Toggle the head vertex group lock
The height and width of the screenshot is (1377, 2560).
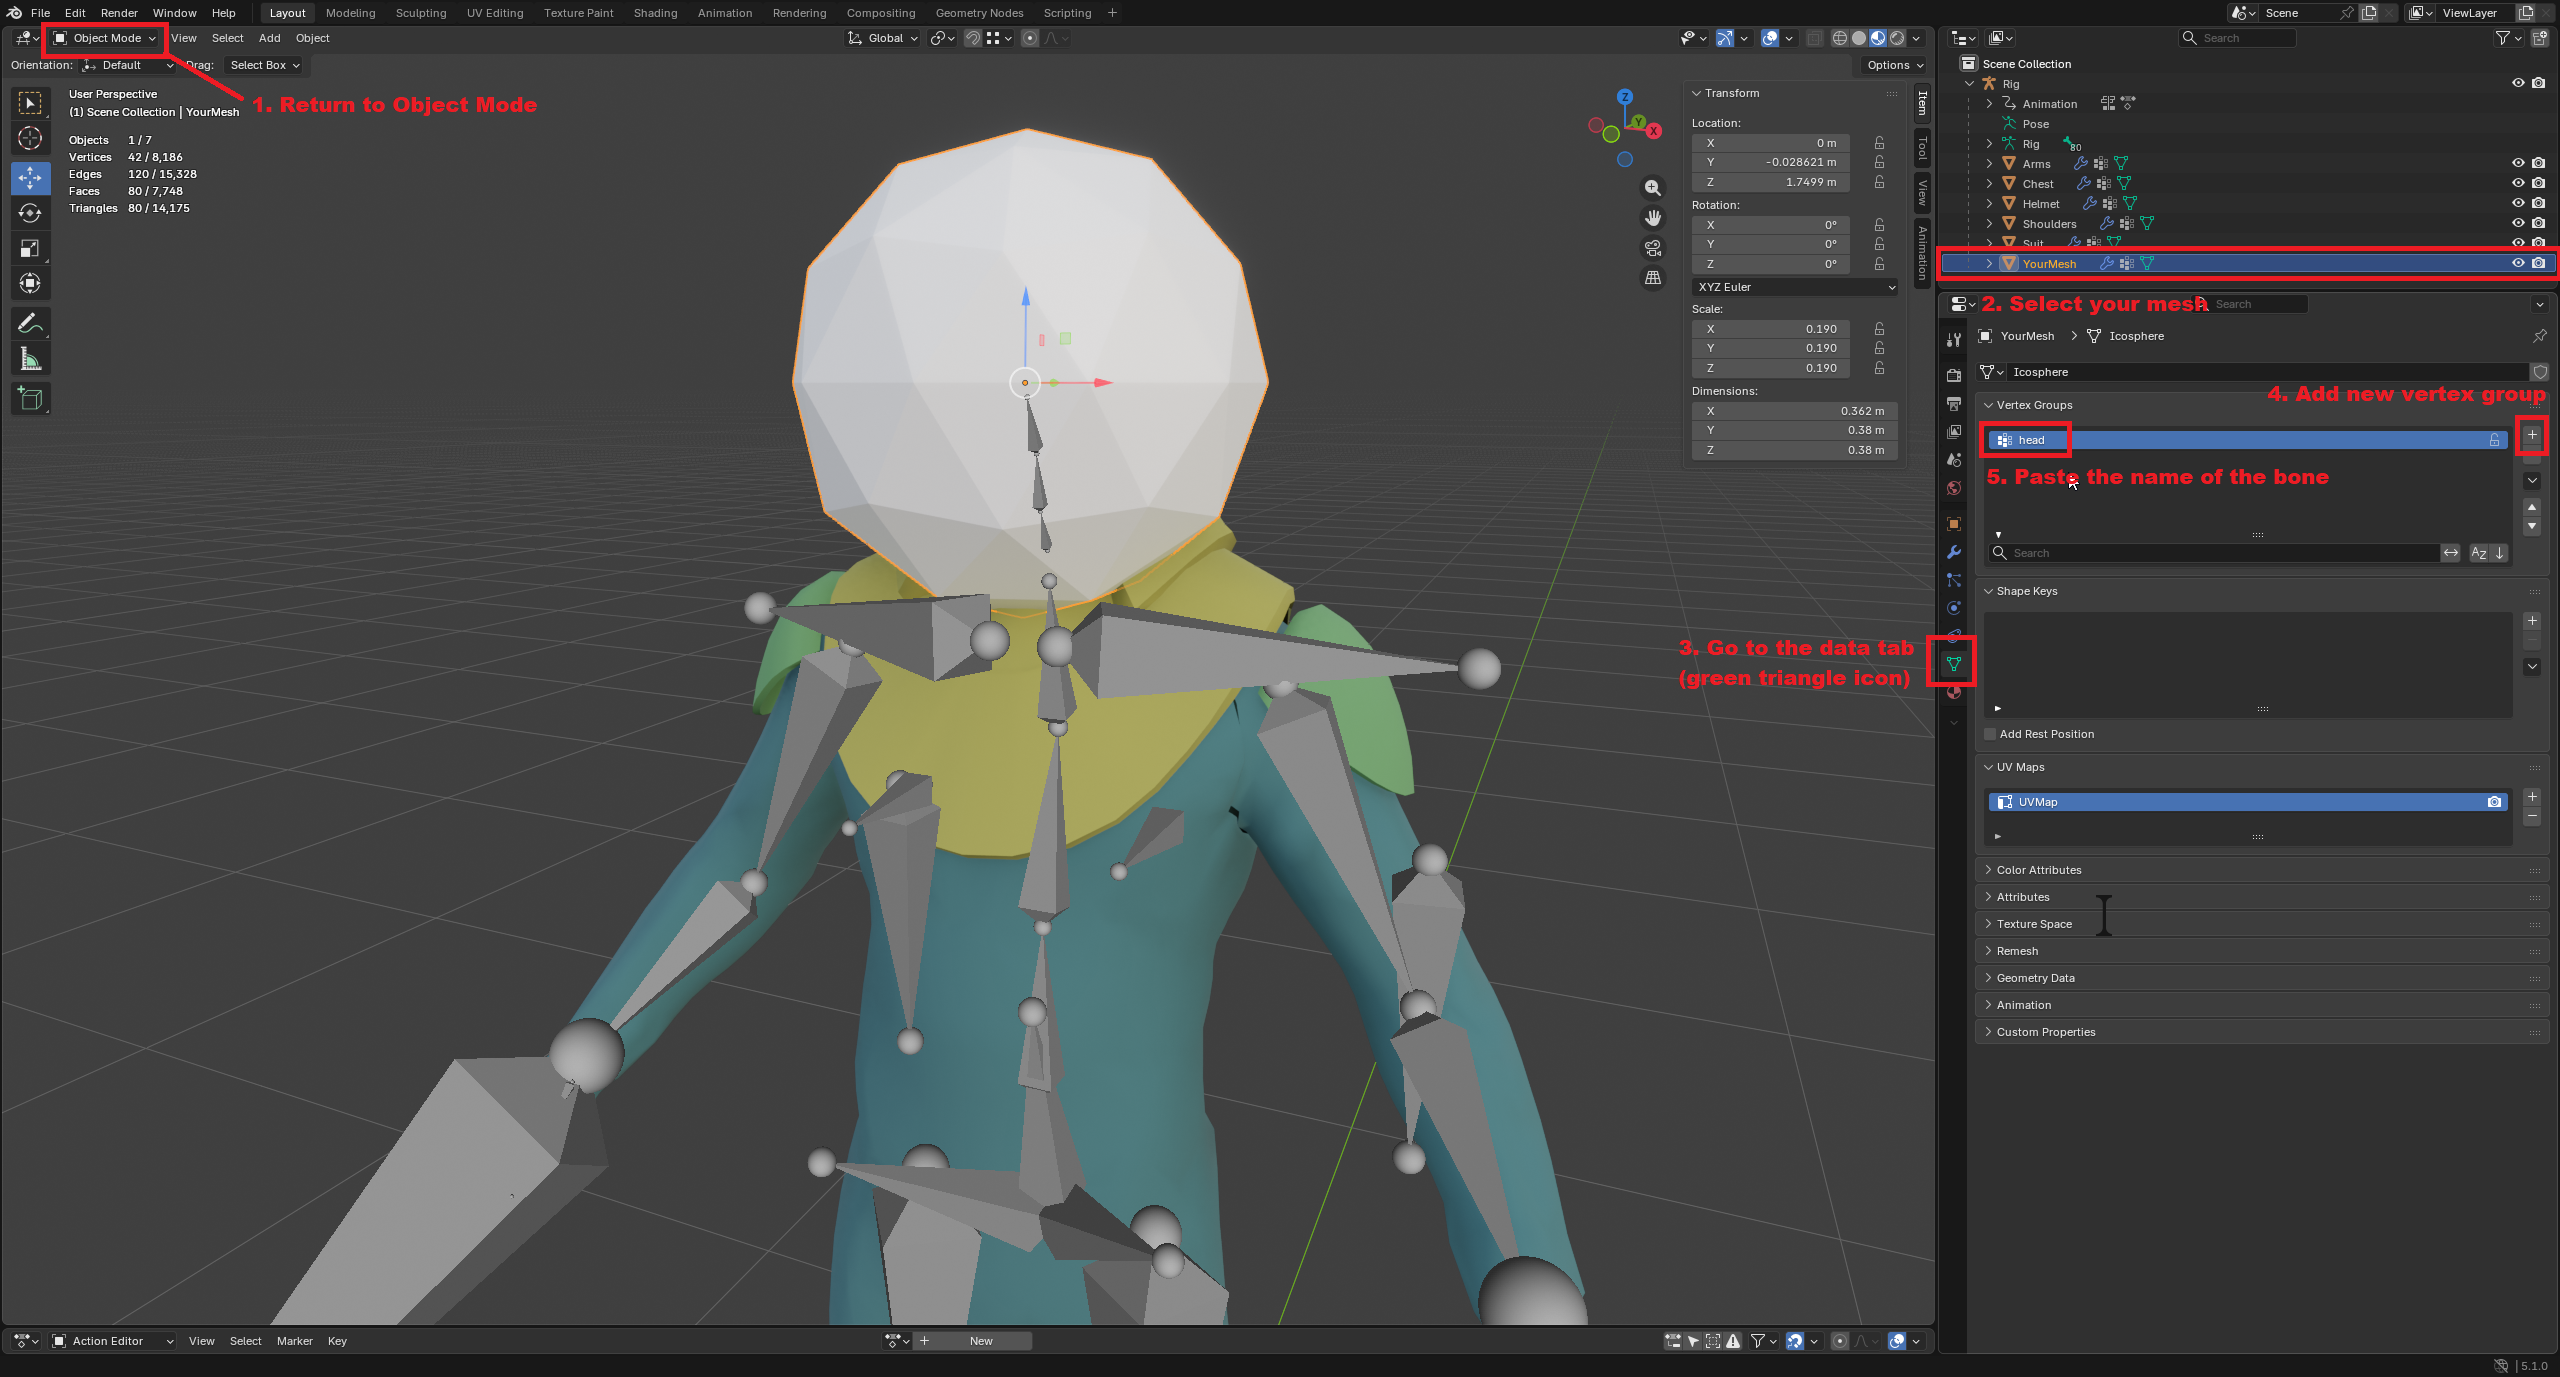tap(2494, 440)
